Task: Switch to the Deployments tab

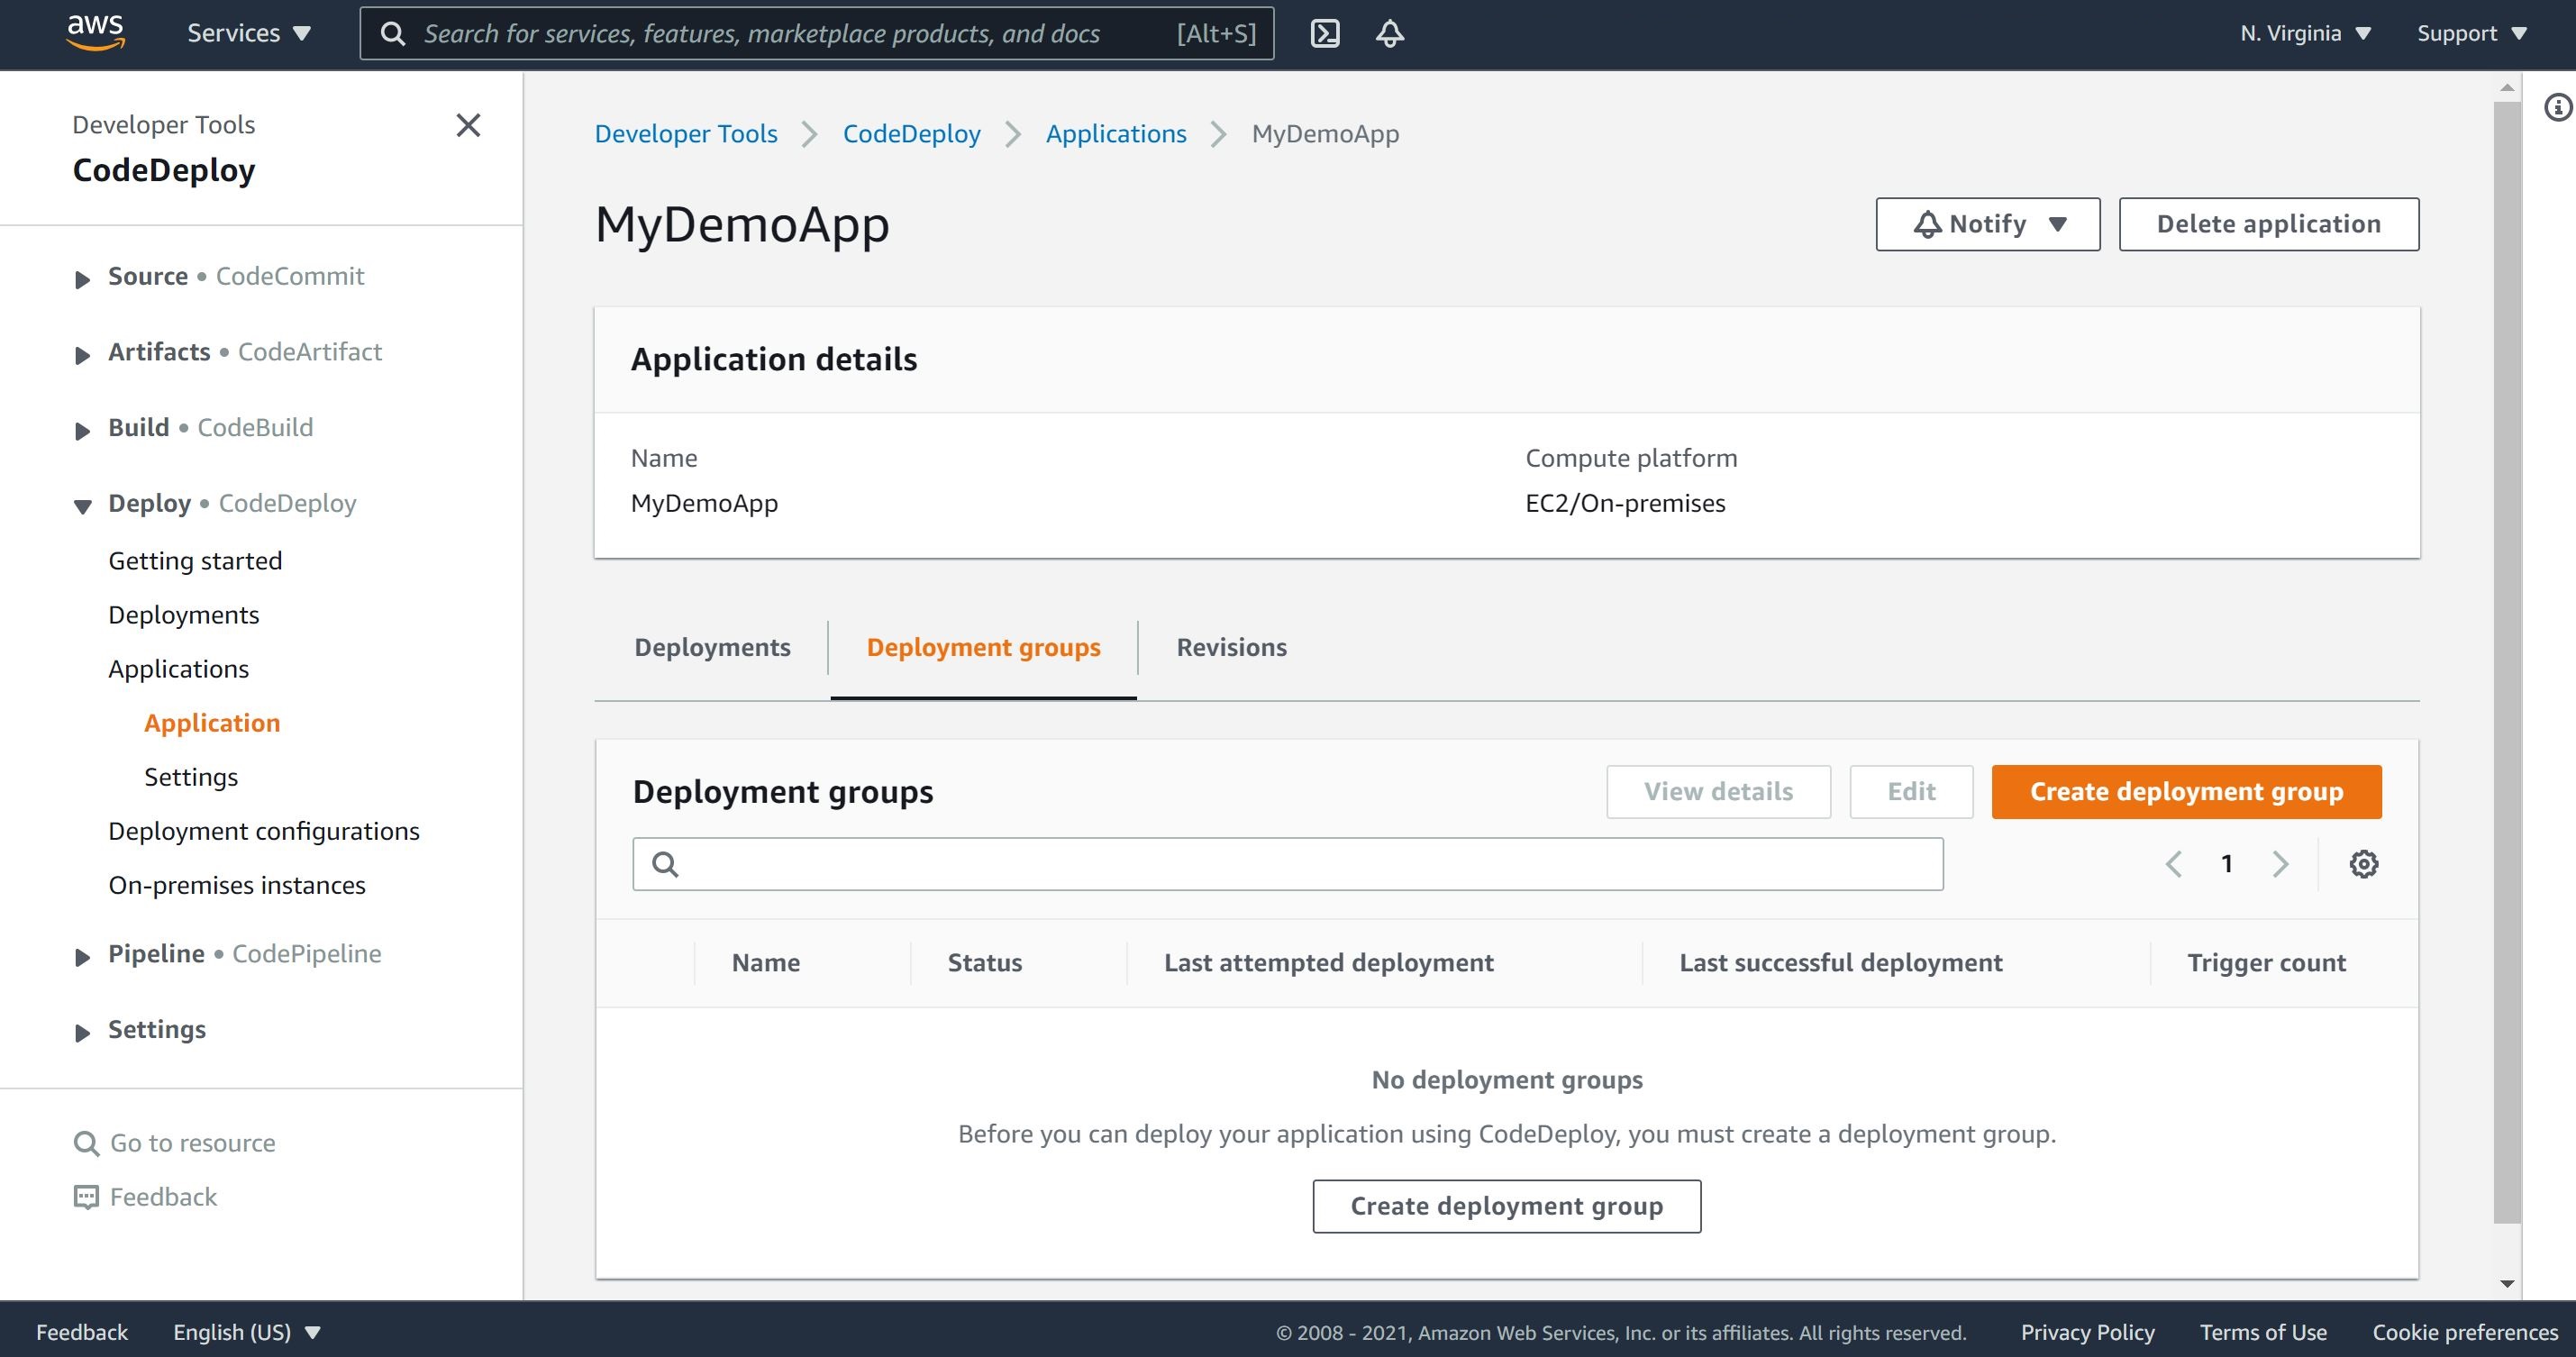Action: (x=712, y=647)
